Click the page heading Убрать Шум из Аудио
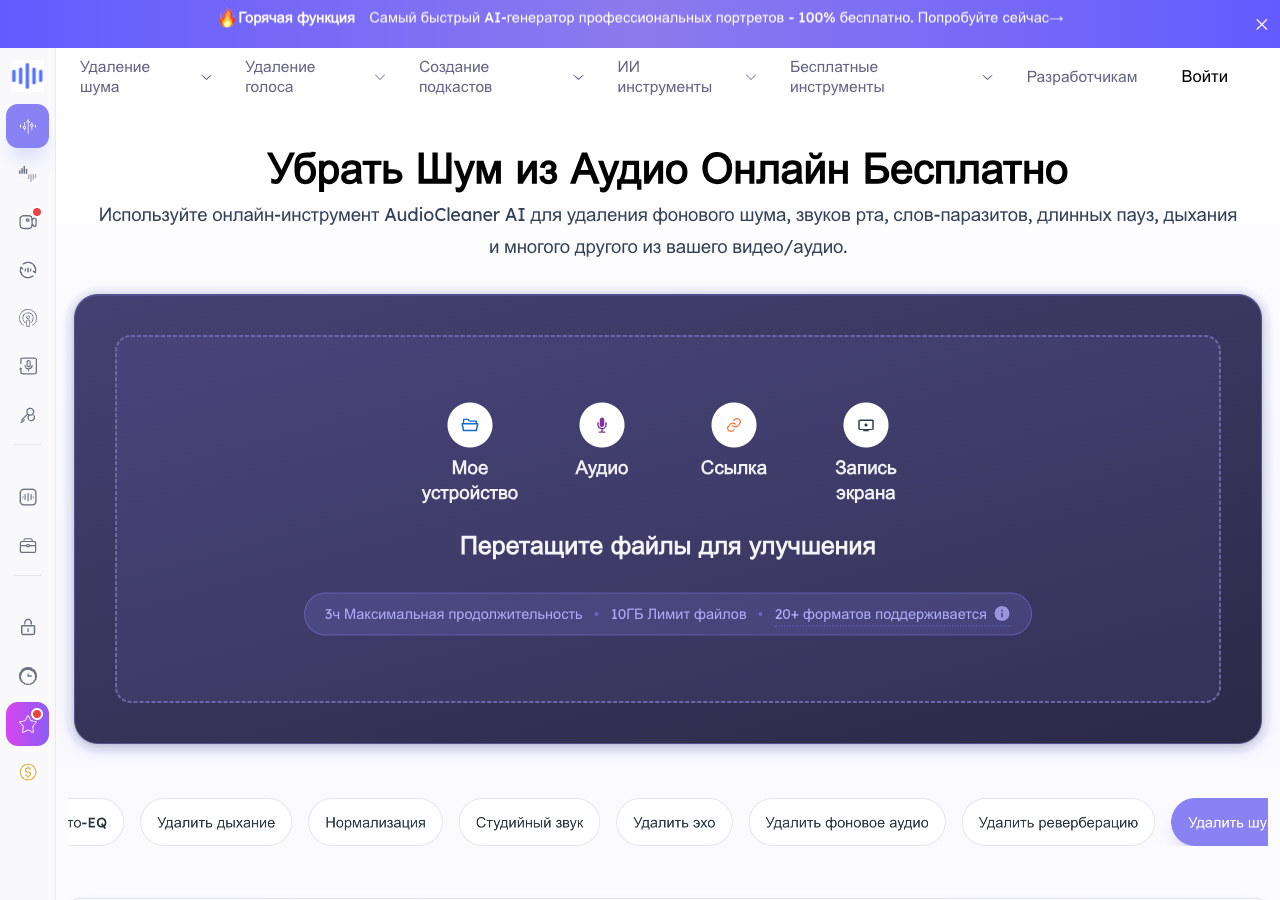1280x900 pixels. tap(668, 169)
